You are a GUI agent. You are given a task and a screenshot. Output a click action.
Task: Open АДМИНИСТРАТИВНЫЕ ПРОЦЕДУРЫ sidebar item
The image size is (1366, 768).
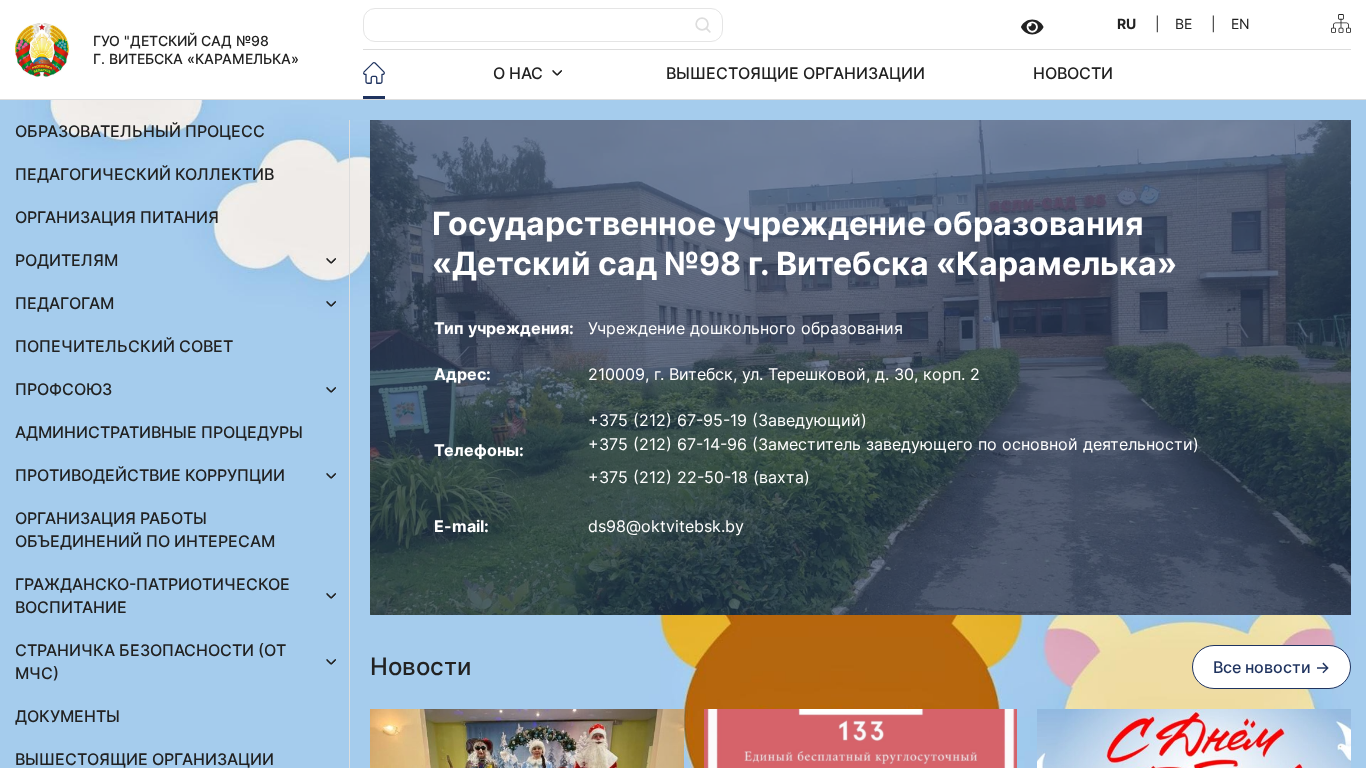pyautogui.click(x=159, y=432)
